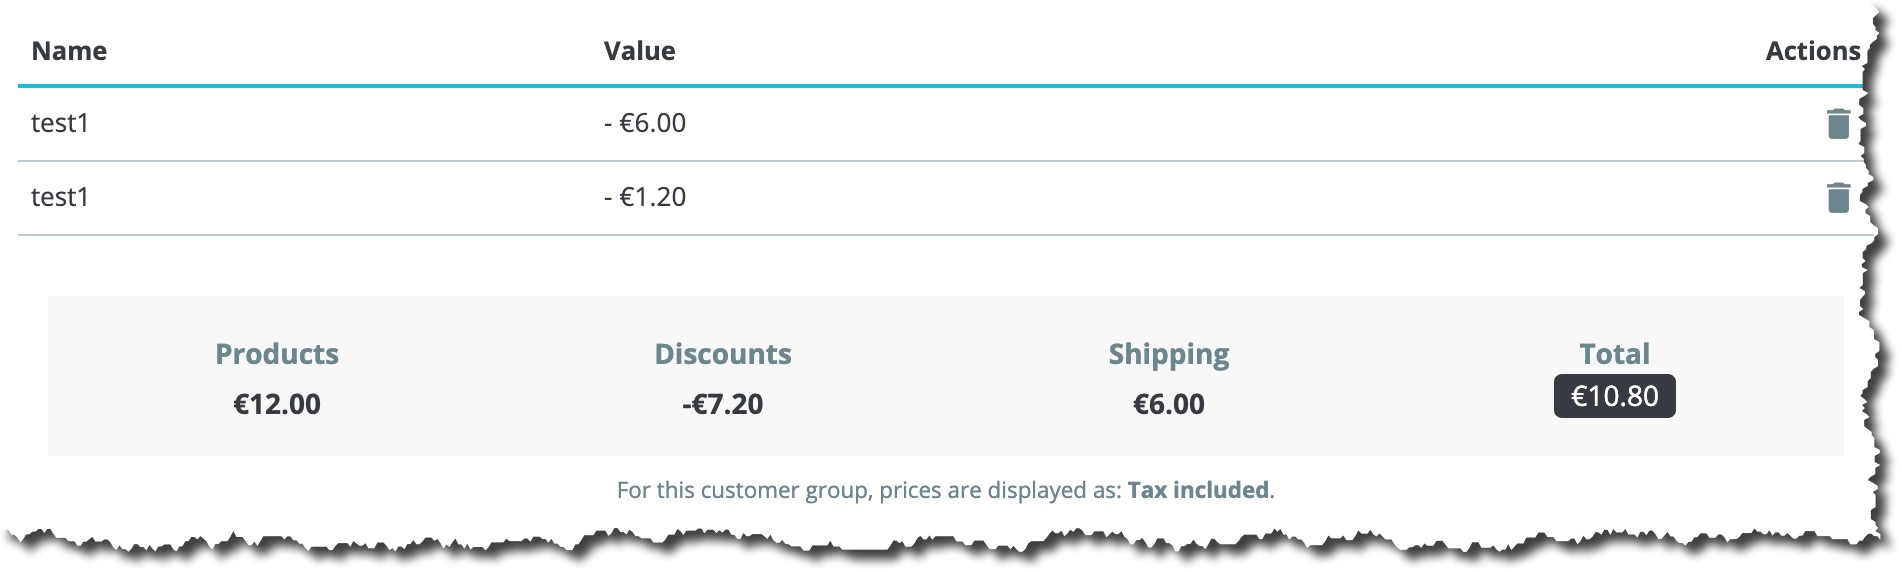Delete the test1 discount worth €6.00

coord(1838,123)
